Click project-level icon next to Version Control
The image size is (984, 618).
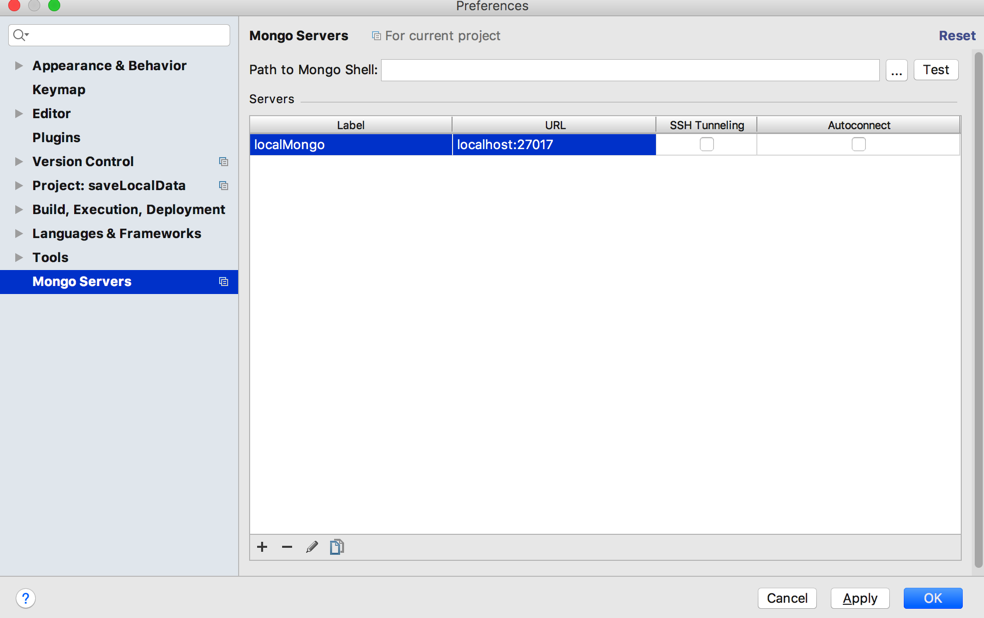tap(223, 162)
